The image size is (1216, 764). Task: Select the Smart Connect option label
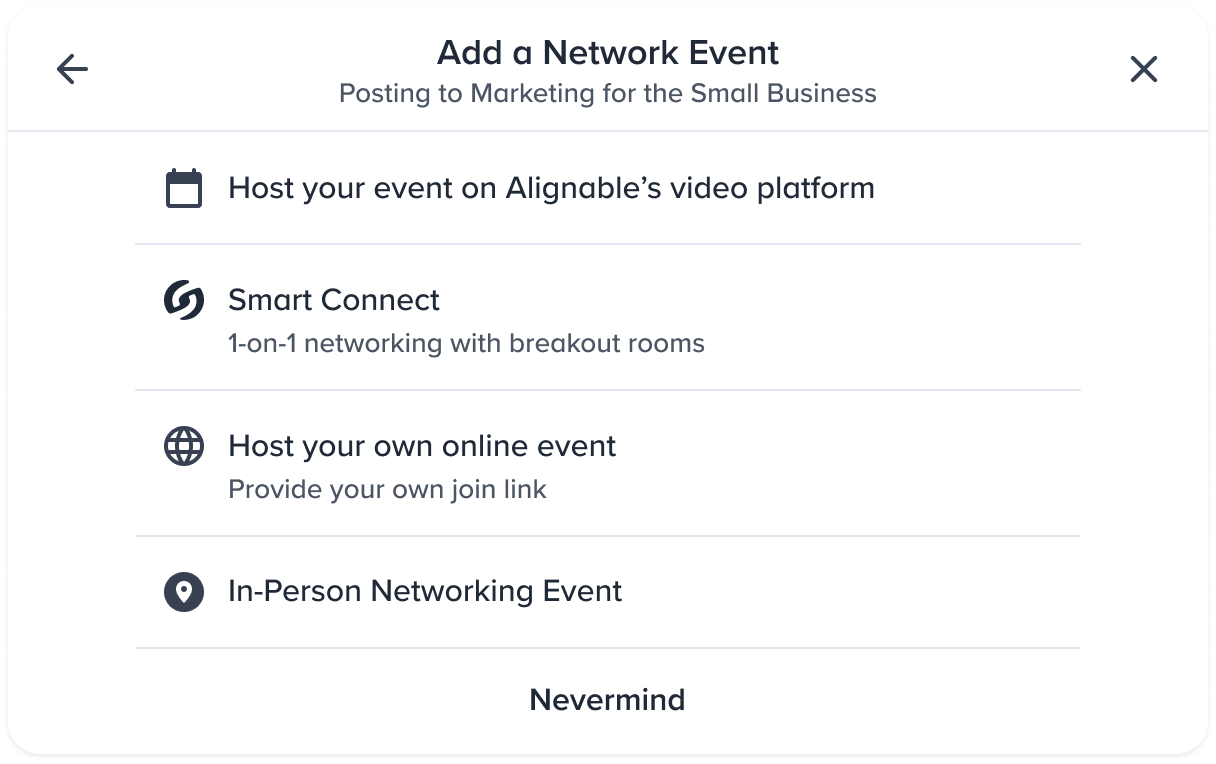(x=334, y=300)
